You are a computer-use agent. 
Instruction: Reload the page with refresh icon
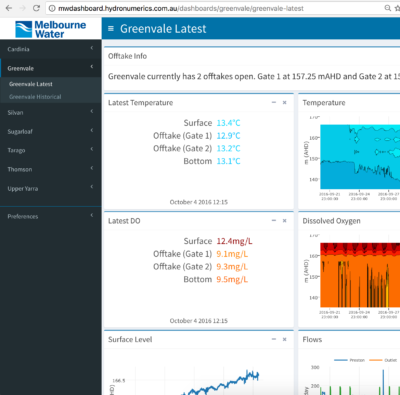[x=36, y=8]
